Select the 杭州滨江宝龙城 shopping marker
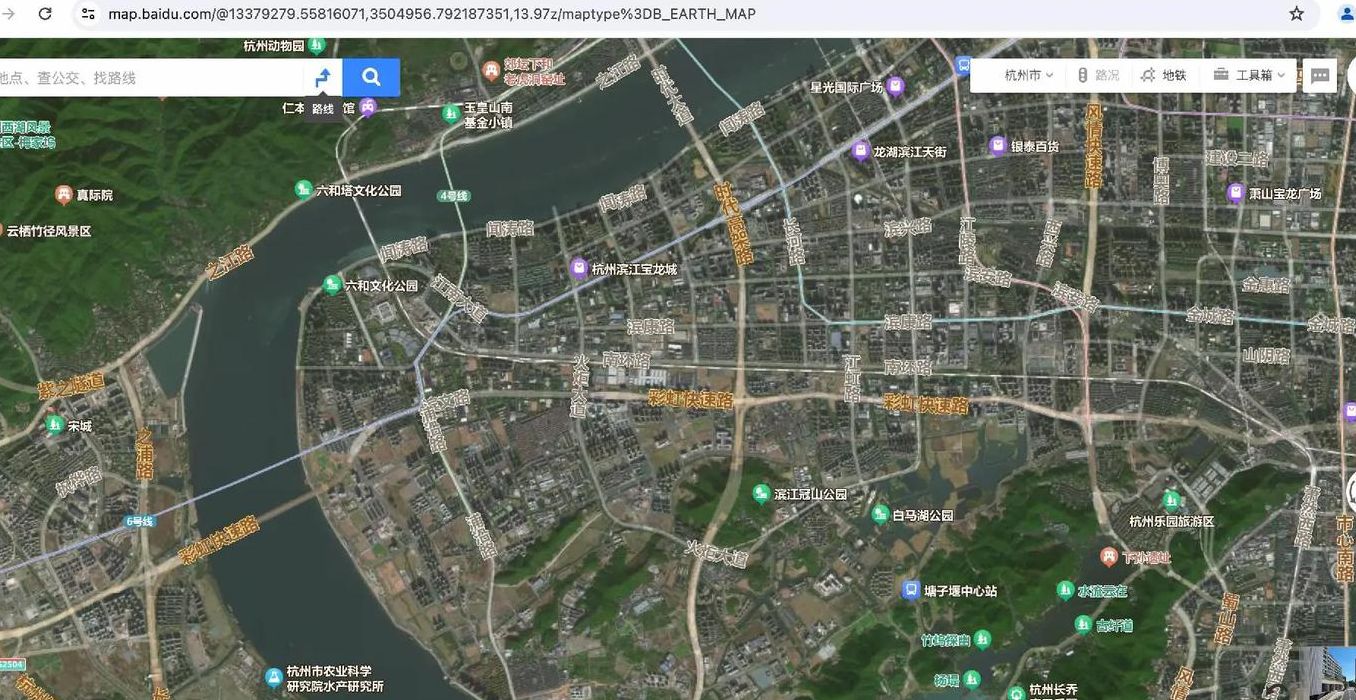The image size is (1356, 700). (x=578, y=268)
